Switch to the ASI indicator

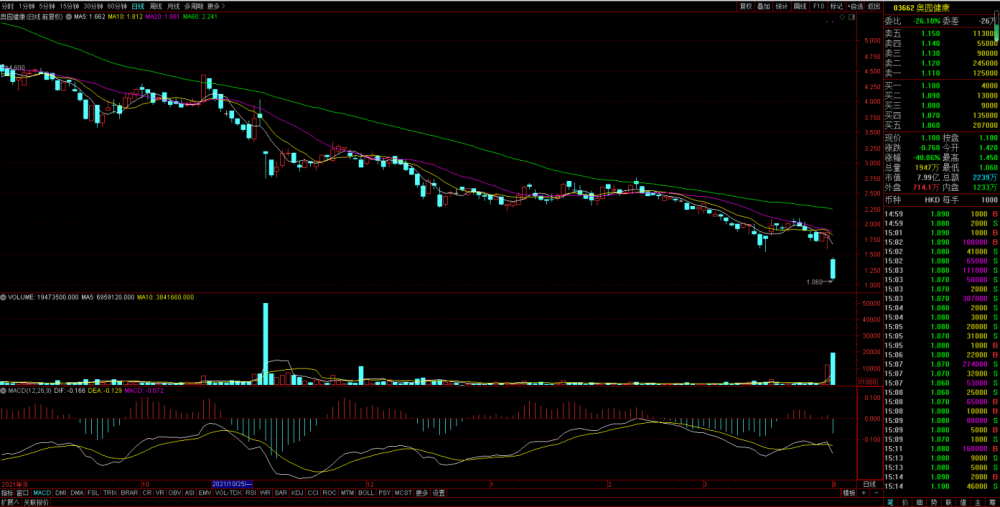click(x=190, y=493)
